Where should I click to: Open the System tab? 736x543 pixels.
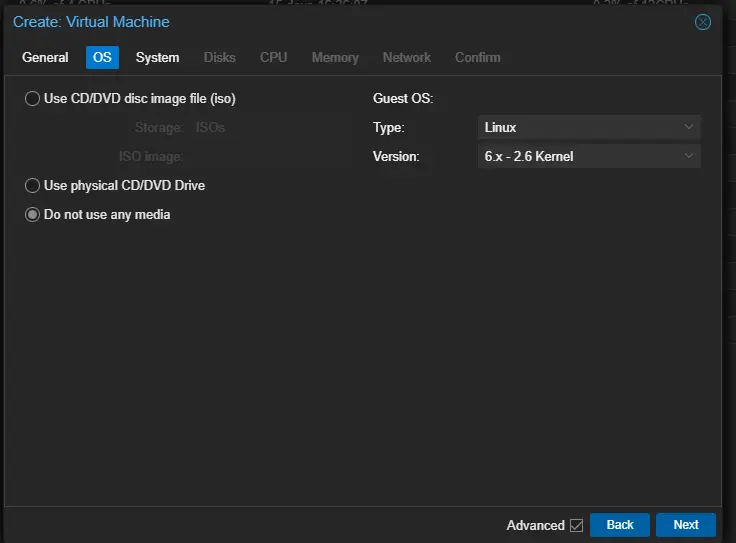(157, 58)
